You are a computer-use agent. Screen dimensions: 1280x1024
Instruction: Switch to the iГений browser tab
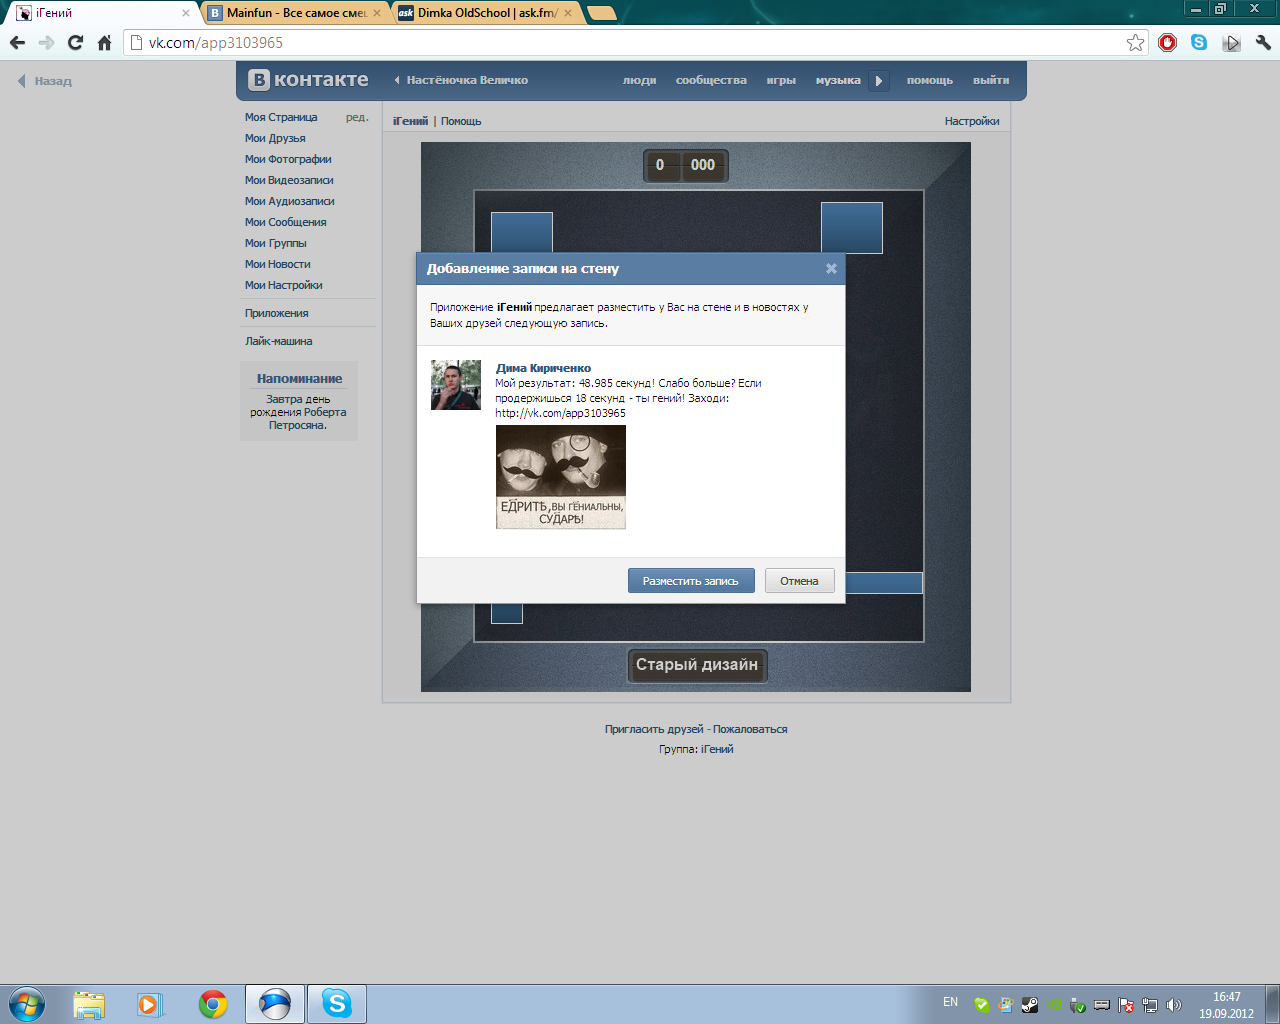pyautogui.click(x=100, y=13)
